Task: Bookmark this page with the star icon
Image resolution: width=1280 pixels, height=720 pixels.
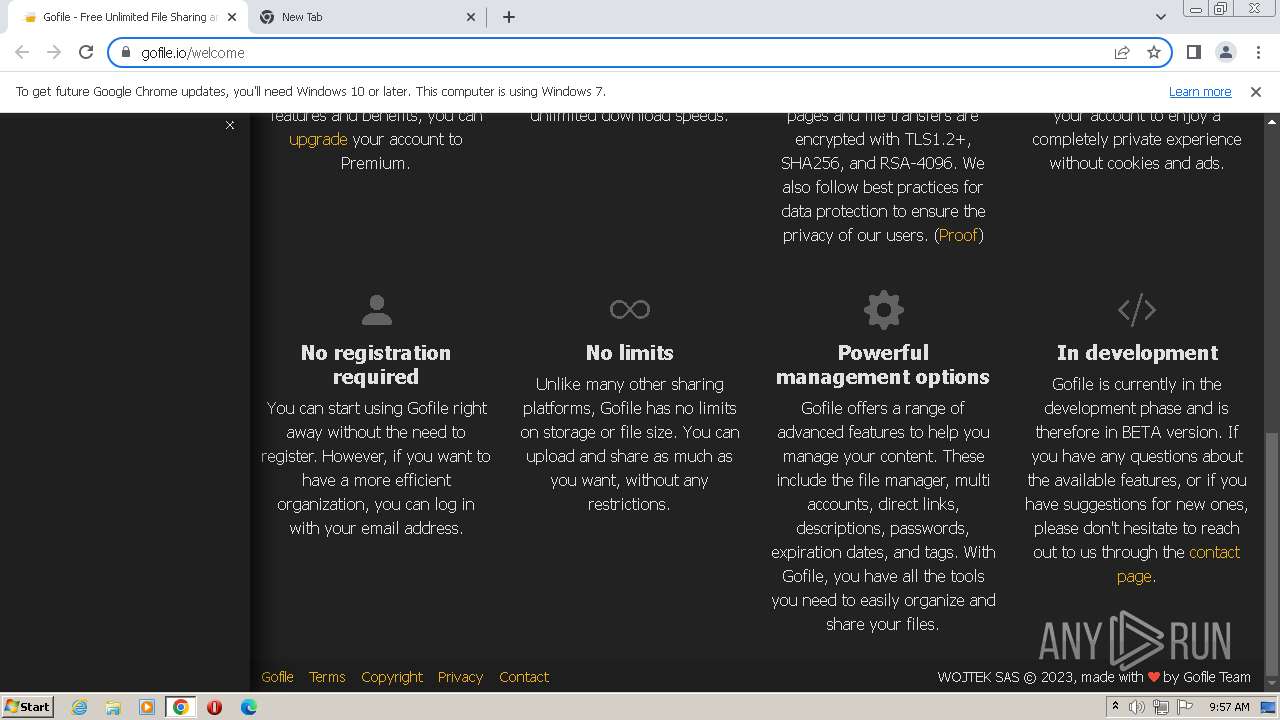Action: coord(1154,53)
